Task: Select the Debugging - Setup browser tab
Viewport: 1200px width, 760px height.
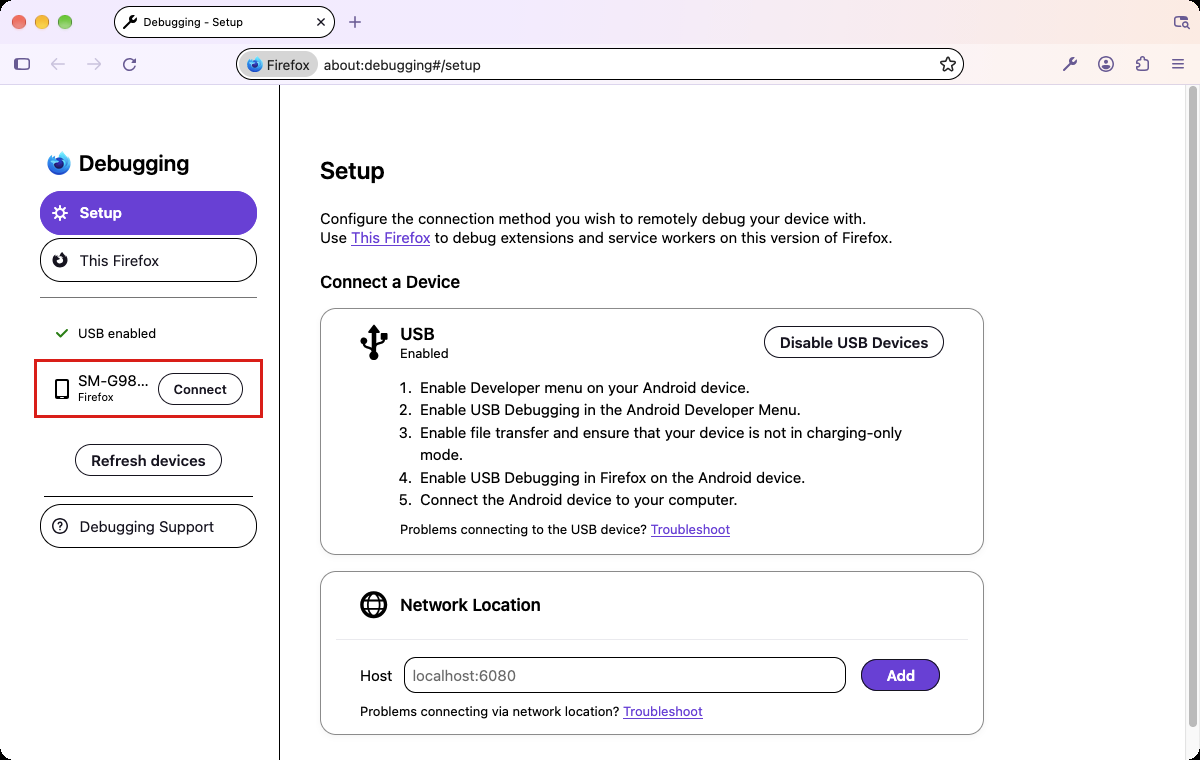Action: click(225, 22)
